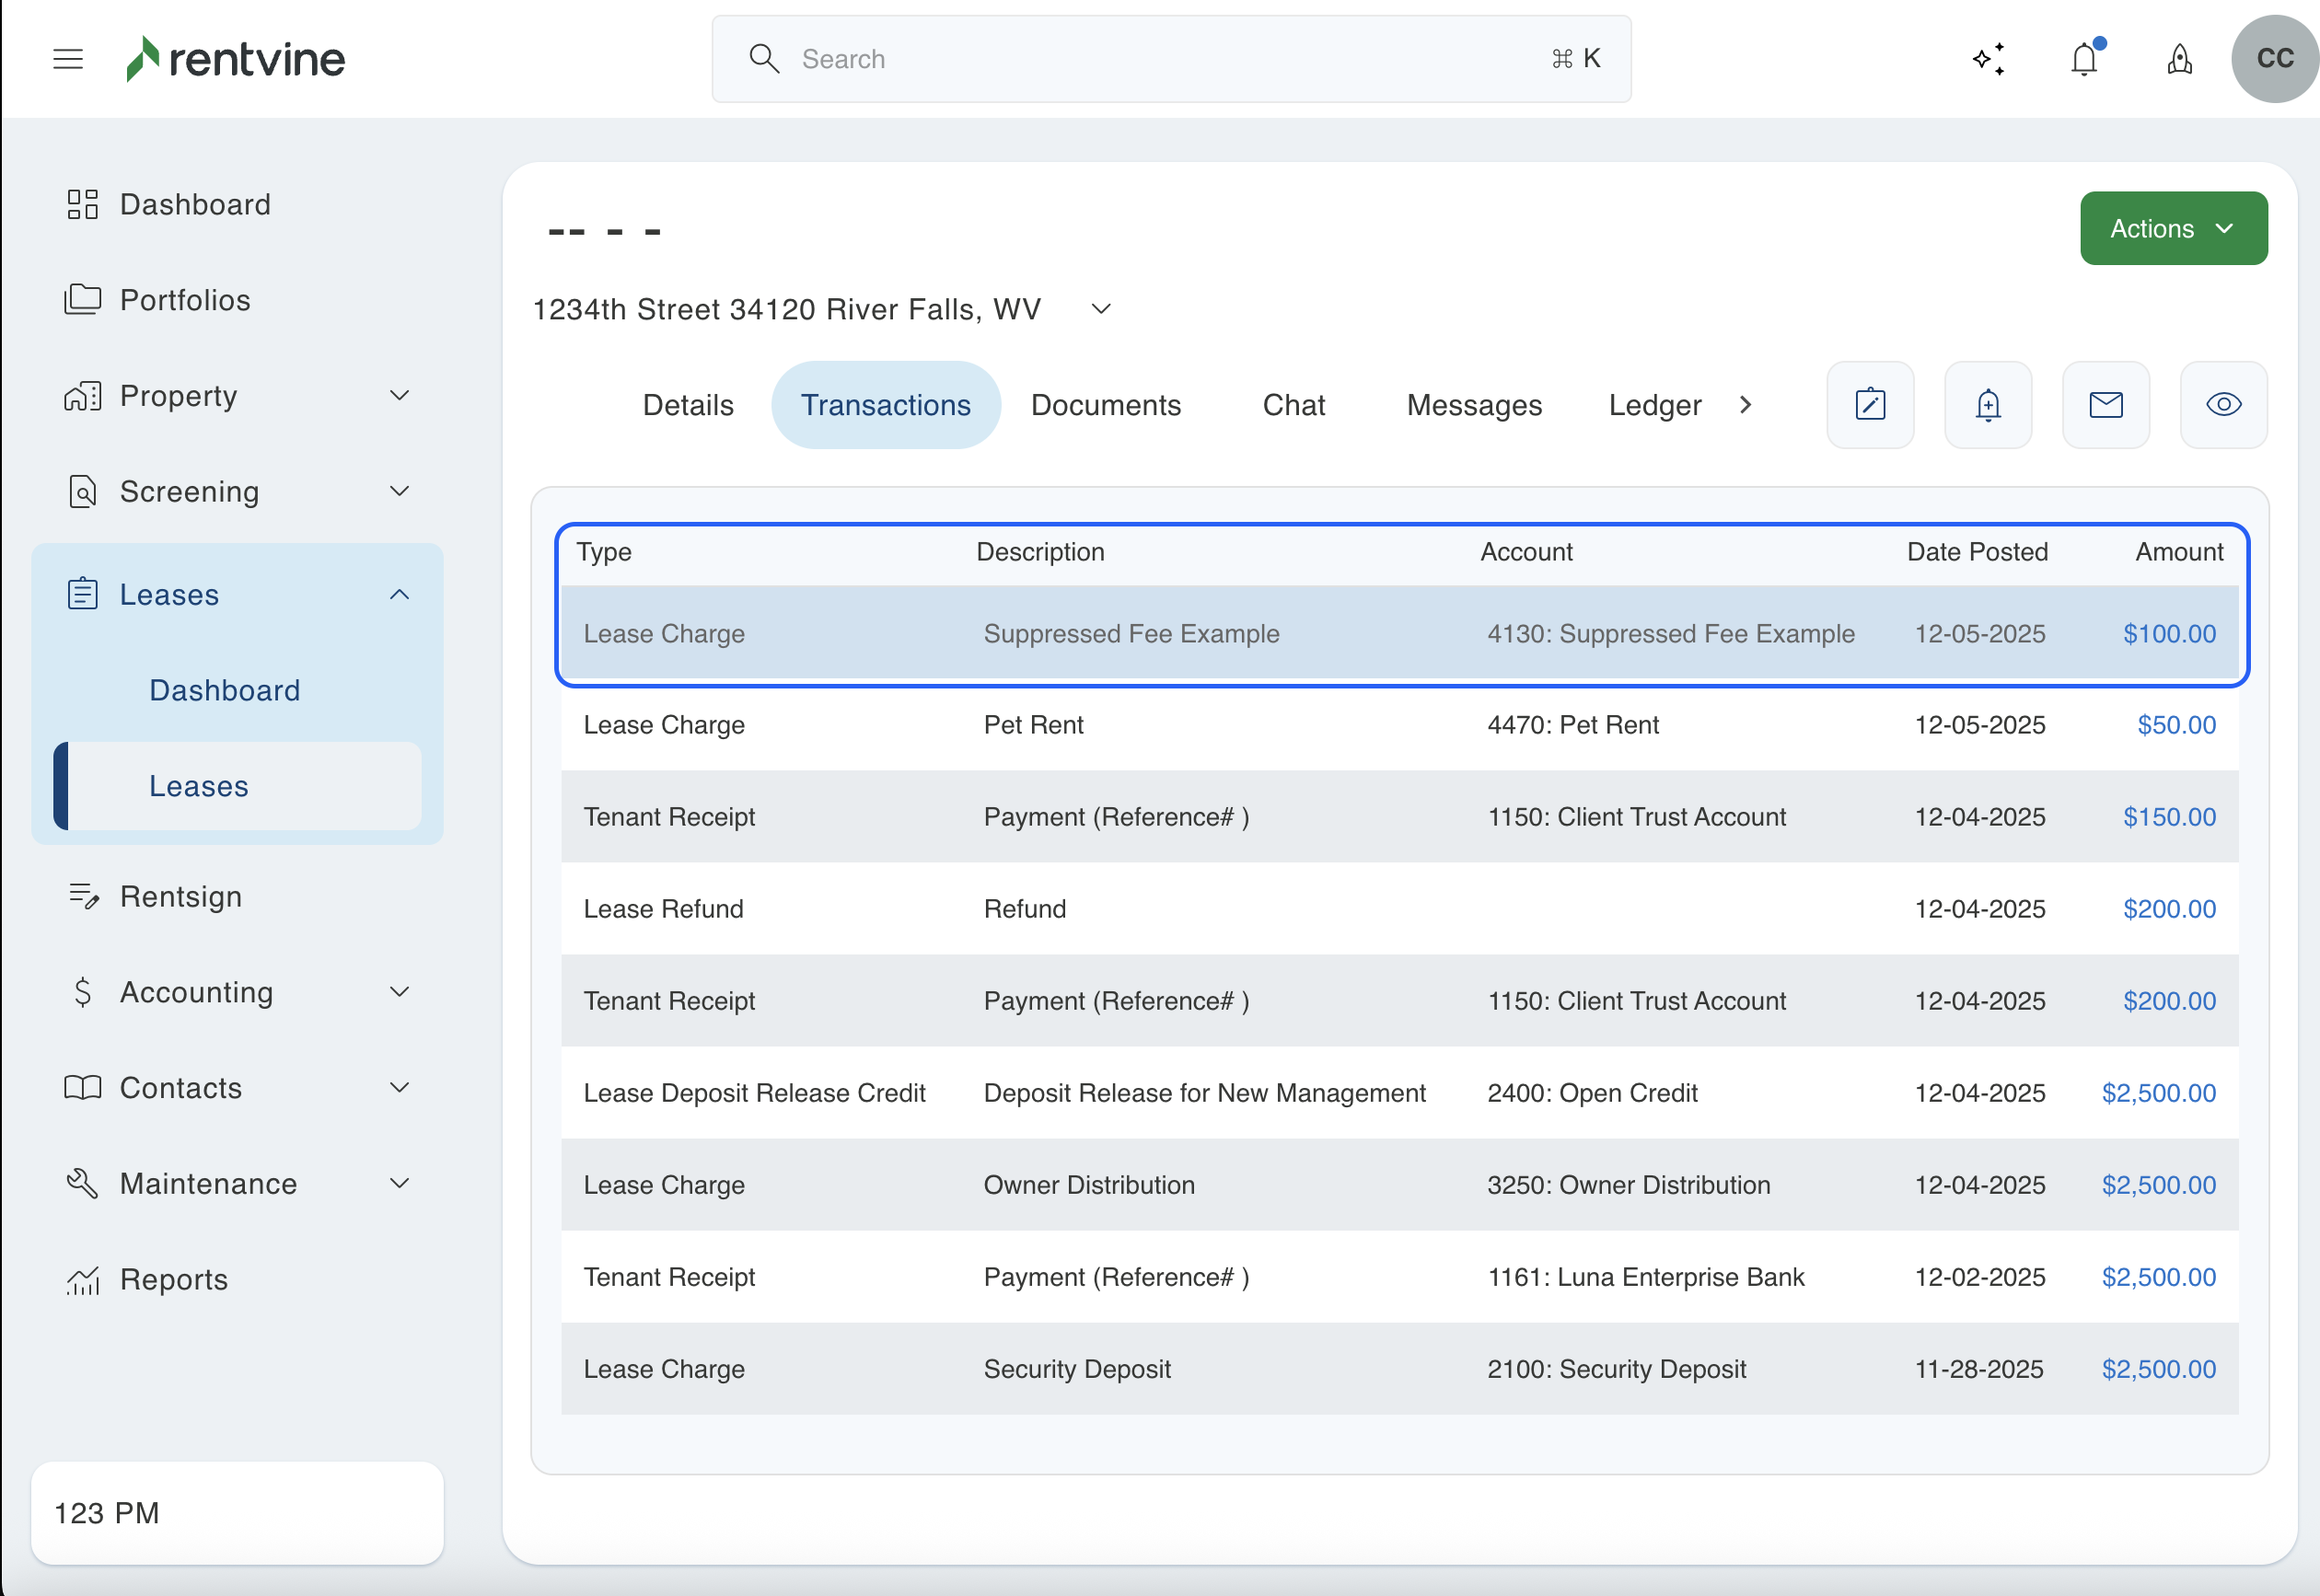2320x1596 pixels.
Task: Collapse the Leases sidebar section
Action: [399, 595]
